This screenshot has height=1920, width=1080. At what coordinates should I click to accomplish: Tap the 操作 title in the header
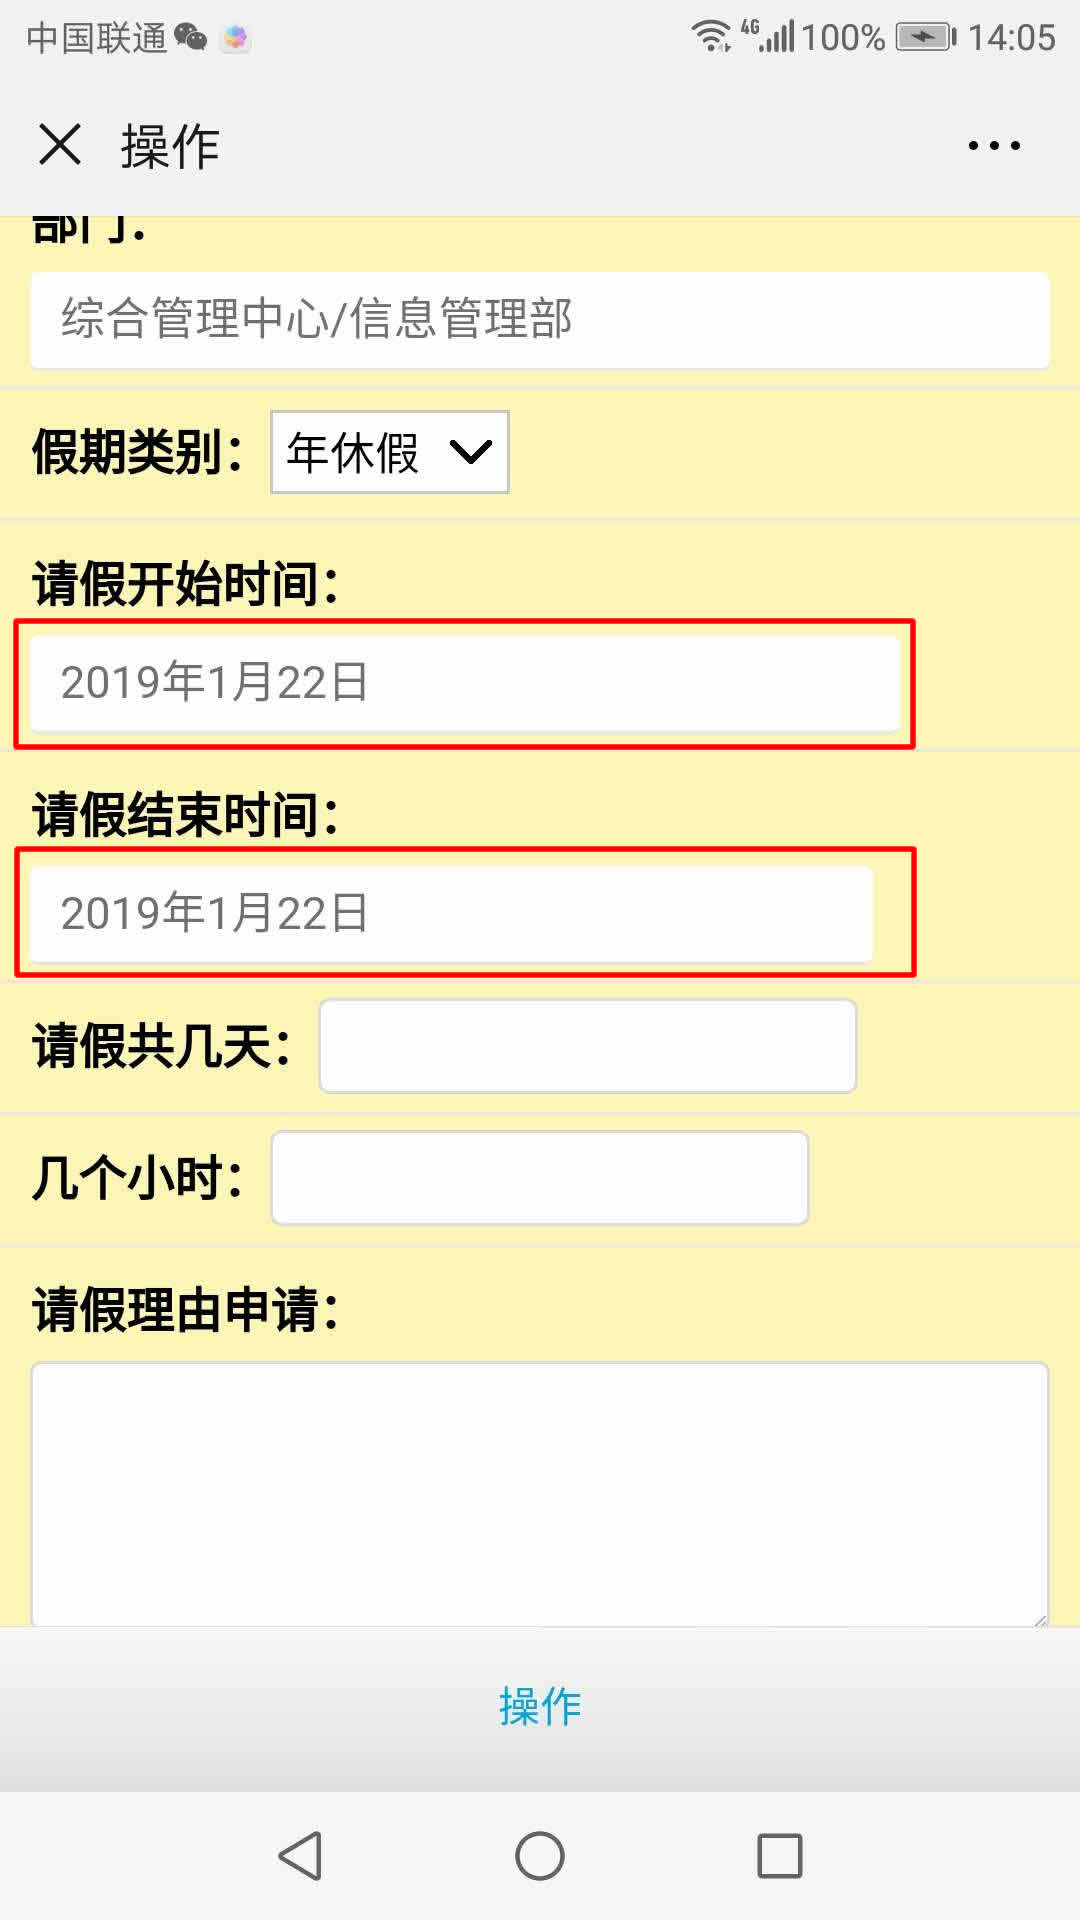[170, 147]
